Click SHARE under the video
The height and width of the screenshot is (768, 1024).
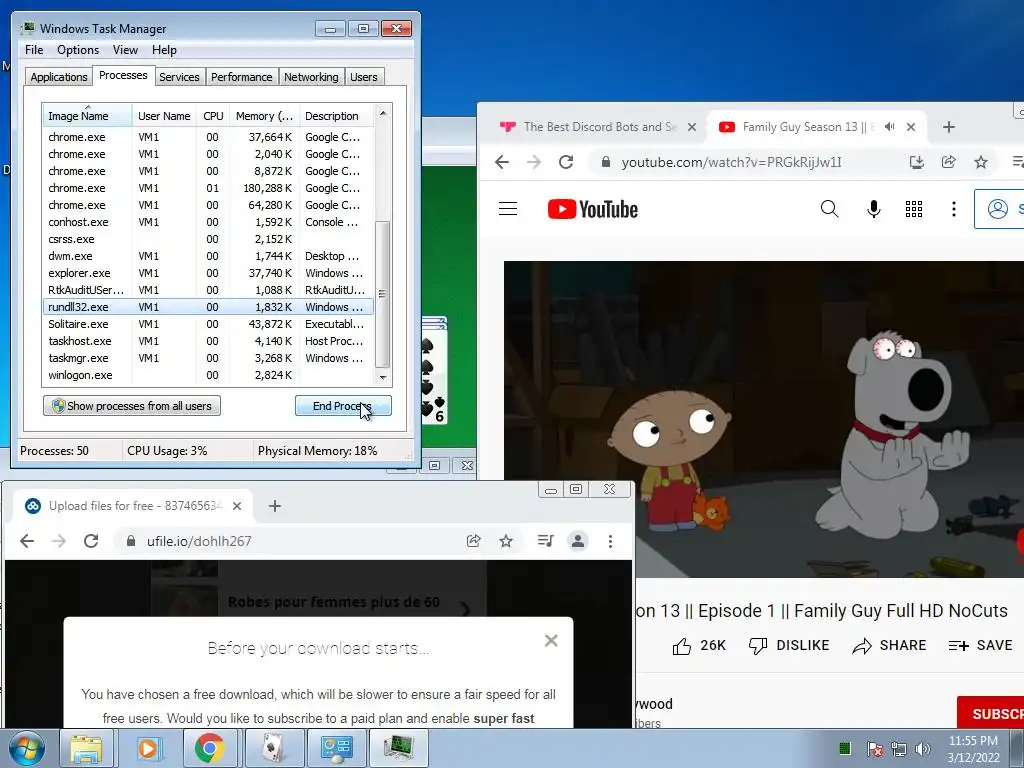[x=889, y=645]
